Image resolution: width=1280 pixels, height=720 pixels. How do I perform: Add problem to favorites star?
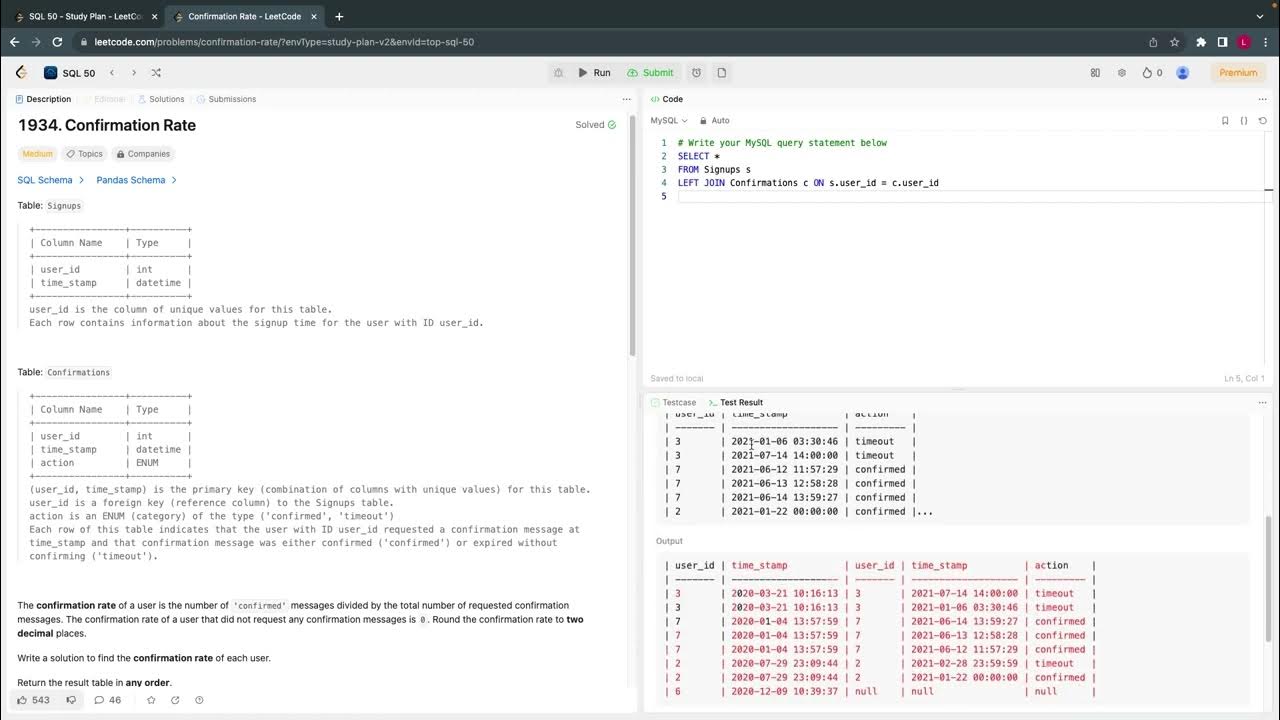151,700
